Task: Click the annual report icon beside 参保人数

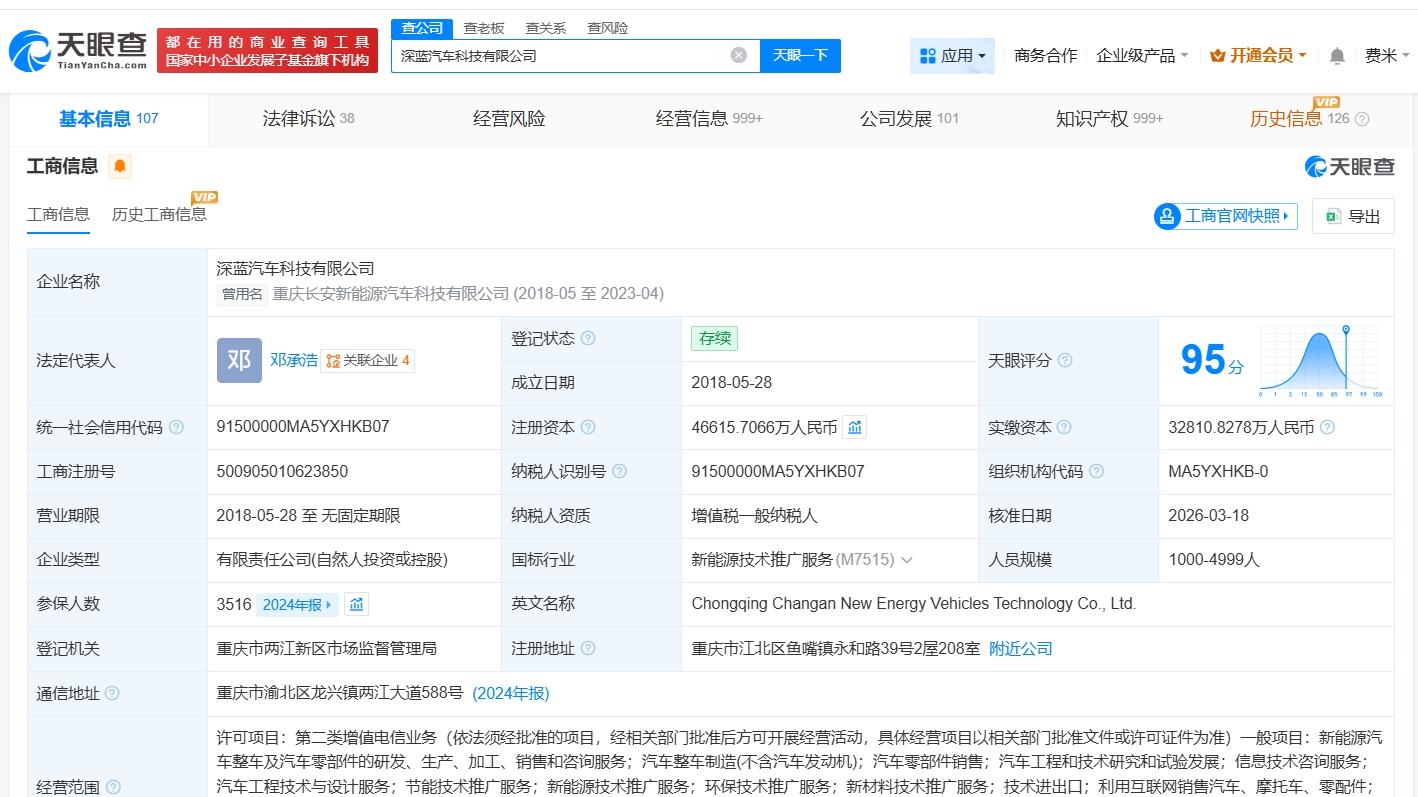Action: point(356,603)
